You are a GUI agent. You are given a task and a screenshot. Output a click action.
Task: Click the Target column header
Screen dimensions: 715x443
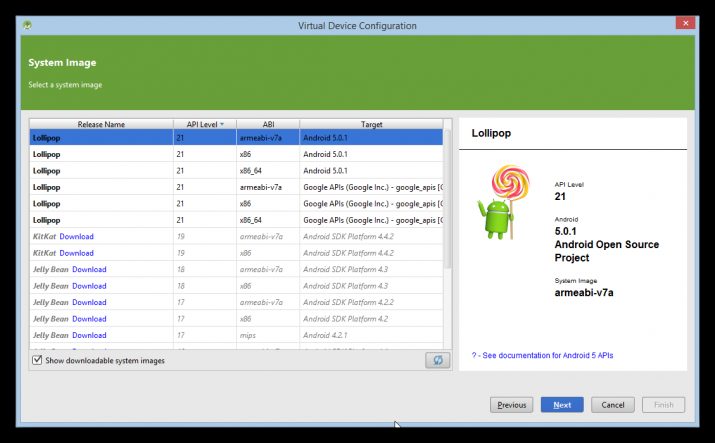point(371,124)
